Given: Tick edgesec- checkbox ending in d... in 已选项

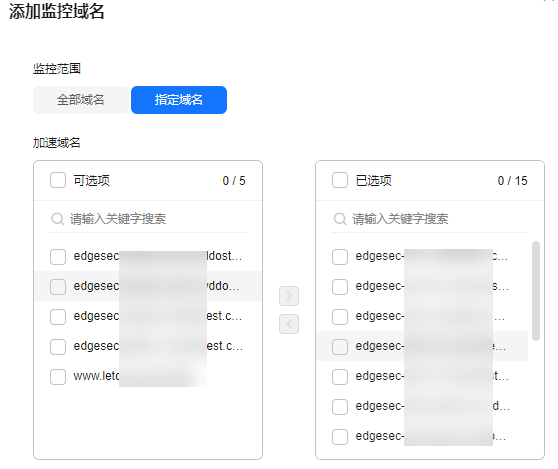Looking at the screenshot, I should point(340,407).
